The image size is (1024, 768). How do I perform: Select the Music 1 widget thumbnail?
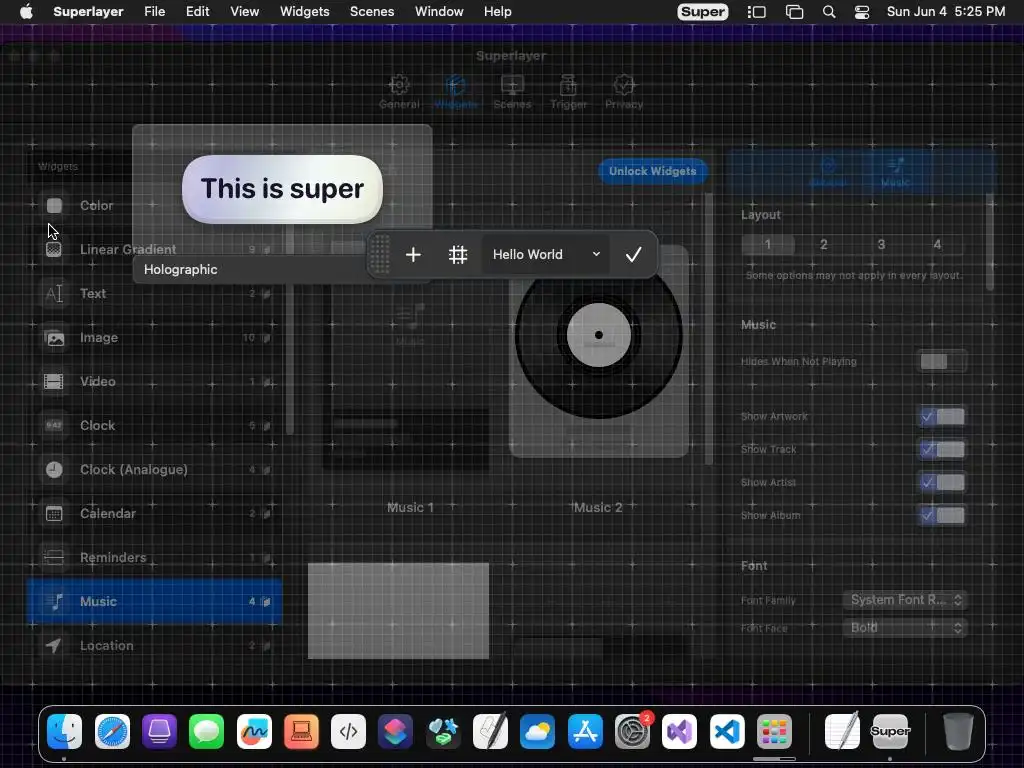pyautogui.click(x=406, y=366)
